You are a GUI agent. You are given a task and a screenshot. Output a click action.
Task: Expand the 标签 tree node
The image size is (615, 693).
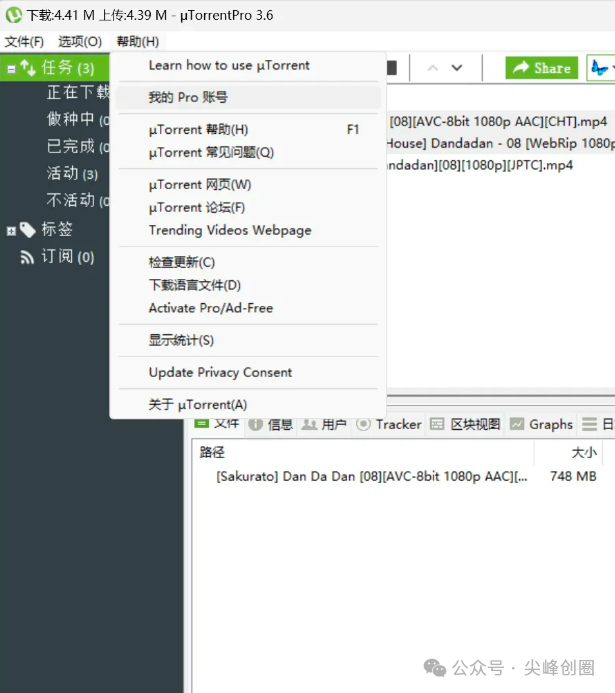[11, 231]
